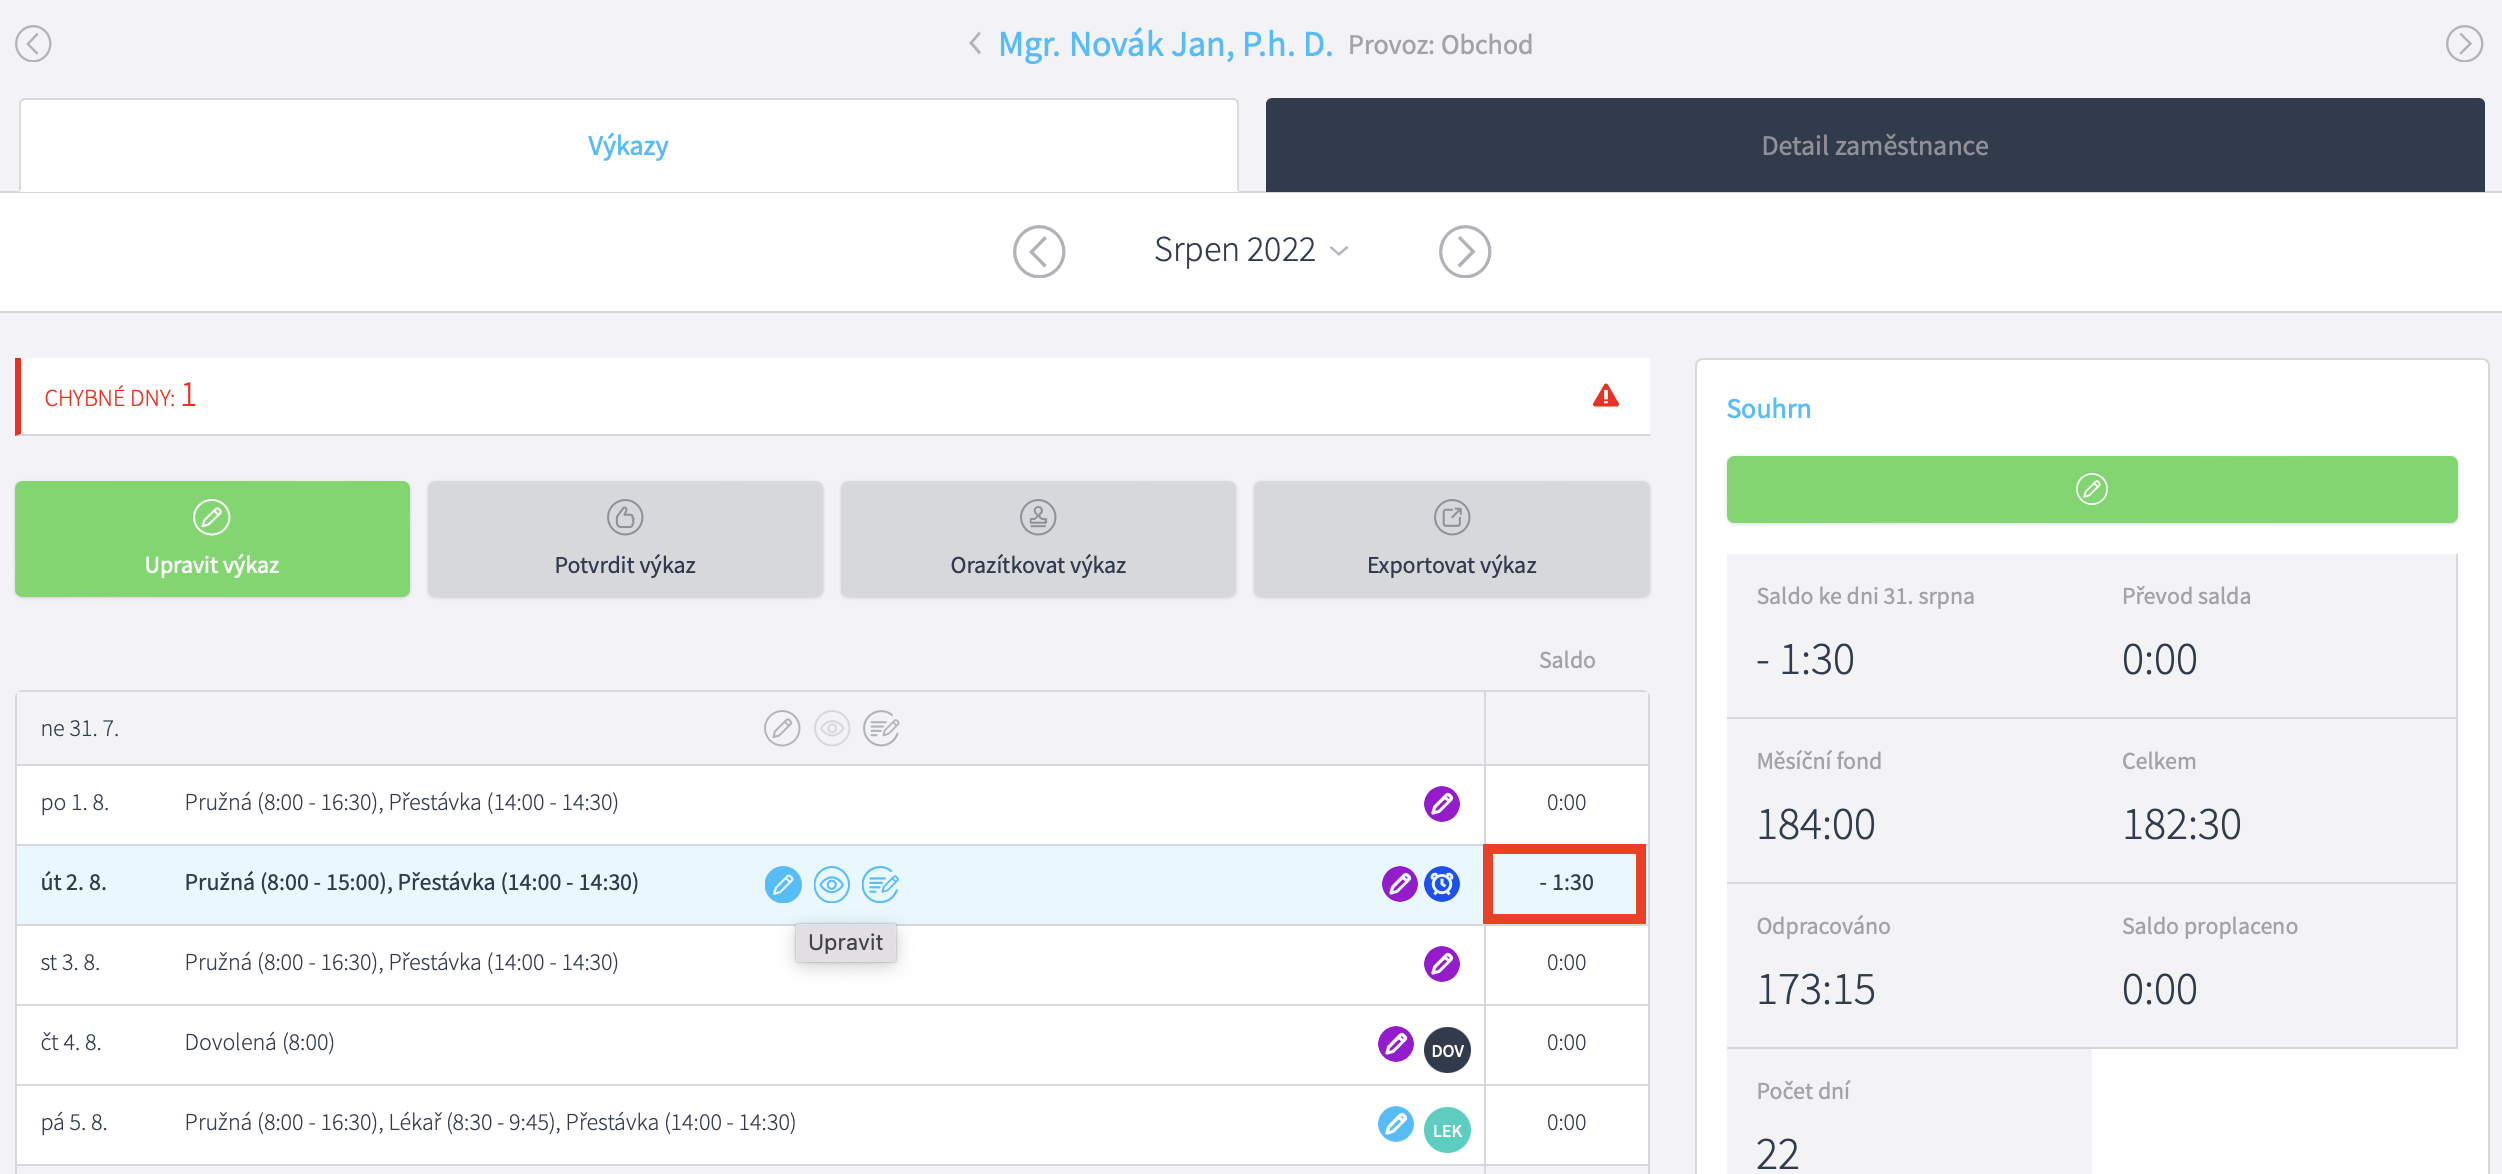The width and height of the screenshot is (2502, 1174).
Task: Click blue pencil edit icon for út 2. 8.
Action: (x=783, y=884)
